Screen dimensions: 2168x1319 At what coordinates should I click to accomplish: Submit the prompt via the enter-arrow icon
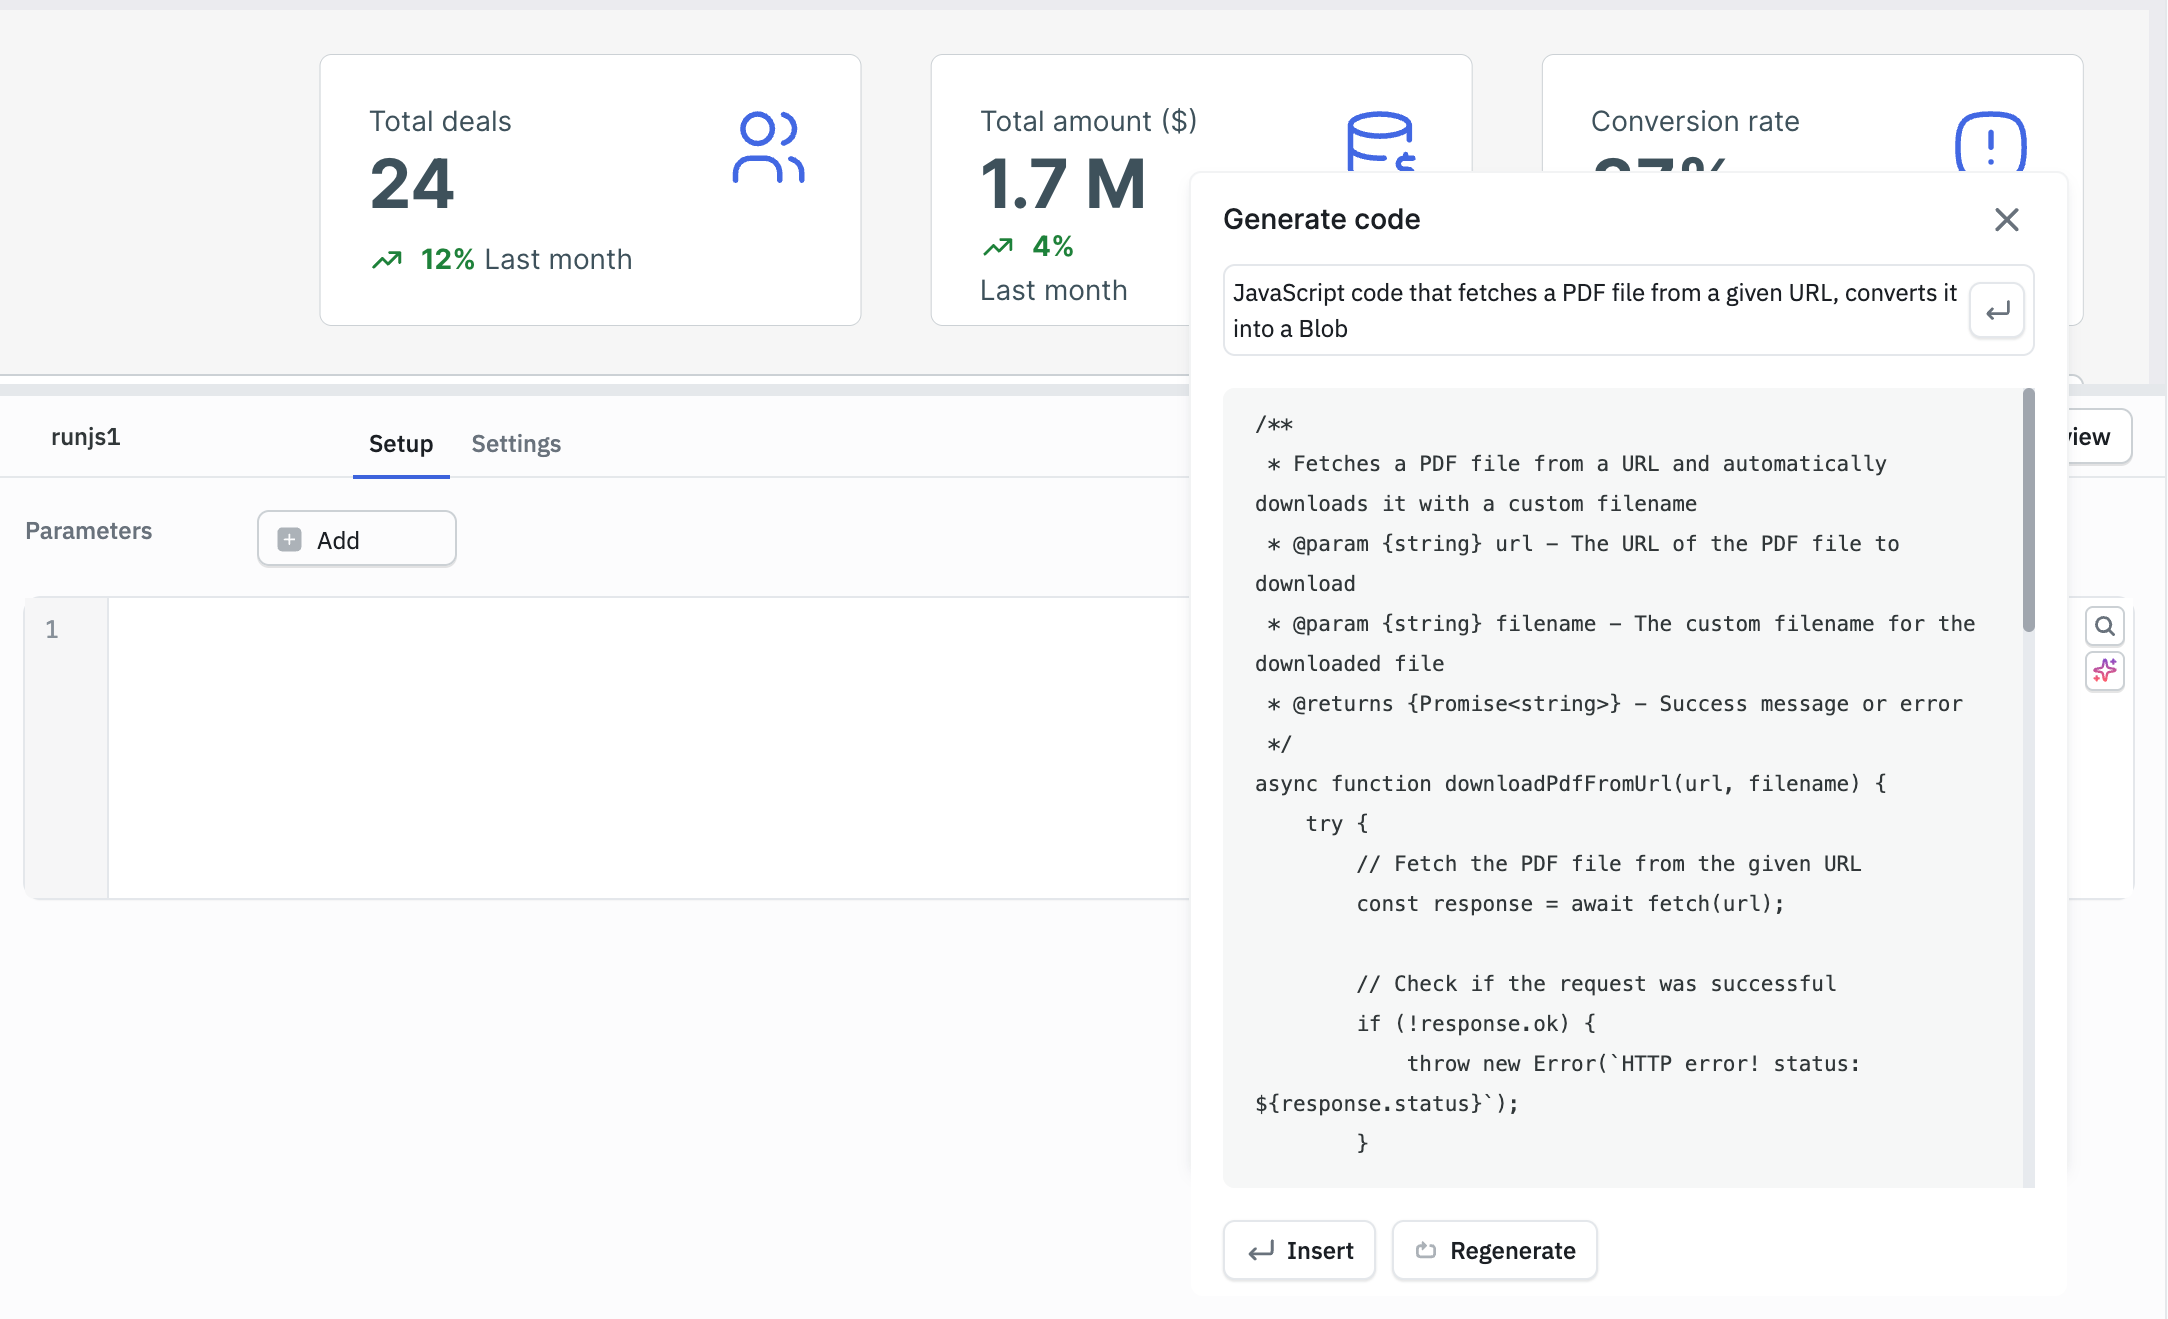click(x=1996, y=311)
